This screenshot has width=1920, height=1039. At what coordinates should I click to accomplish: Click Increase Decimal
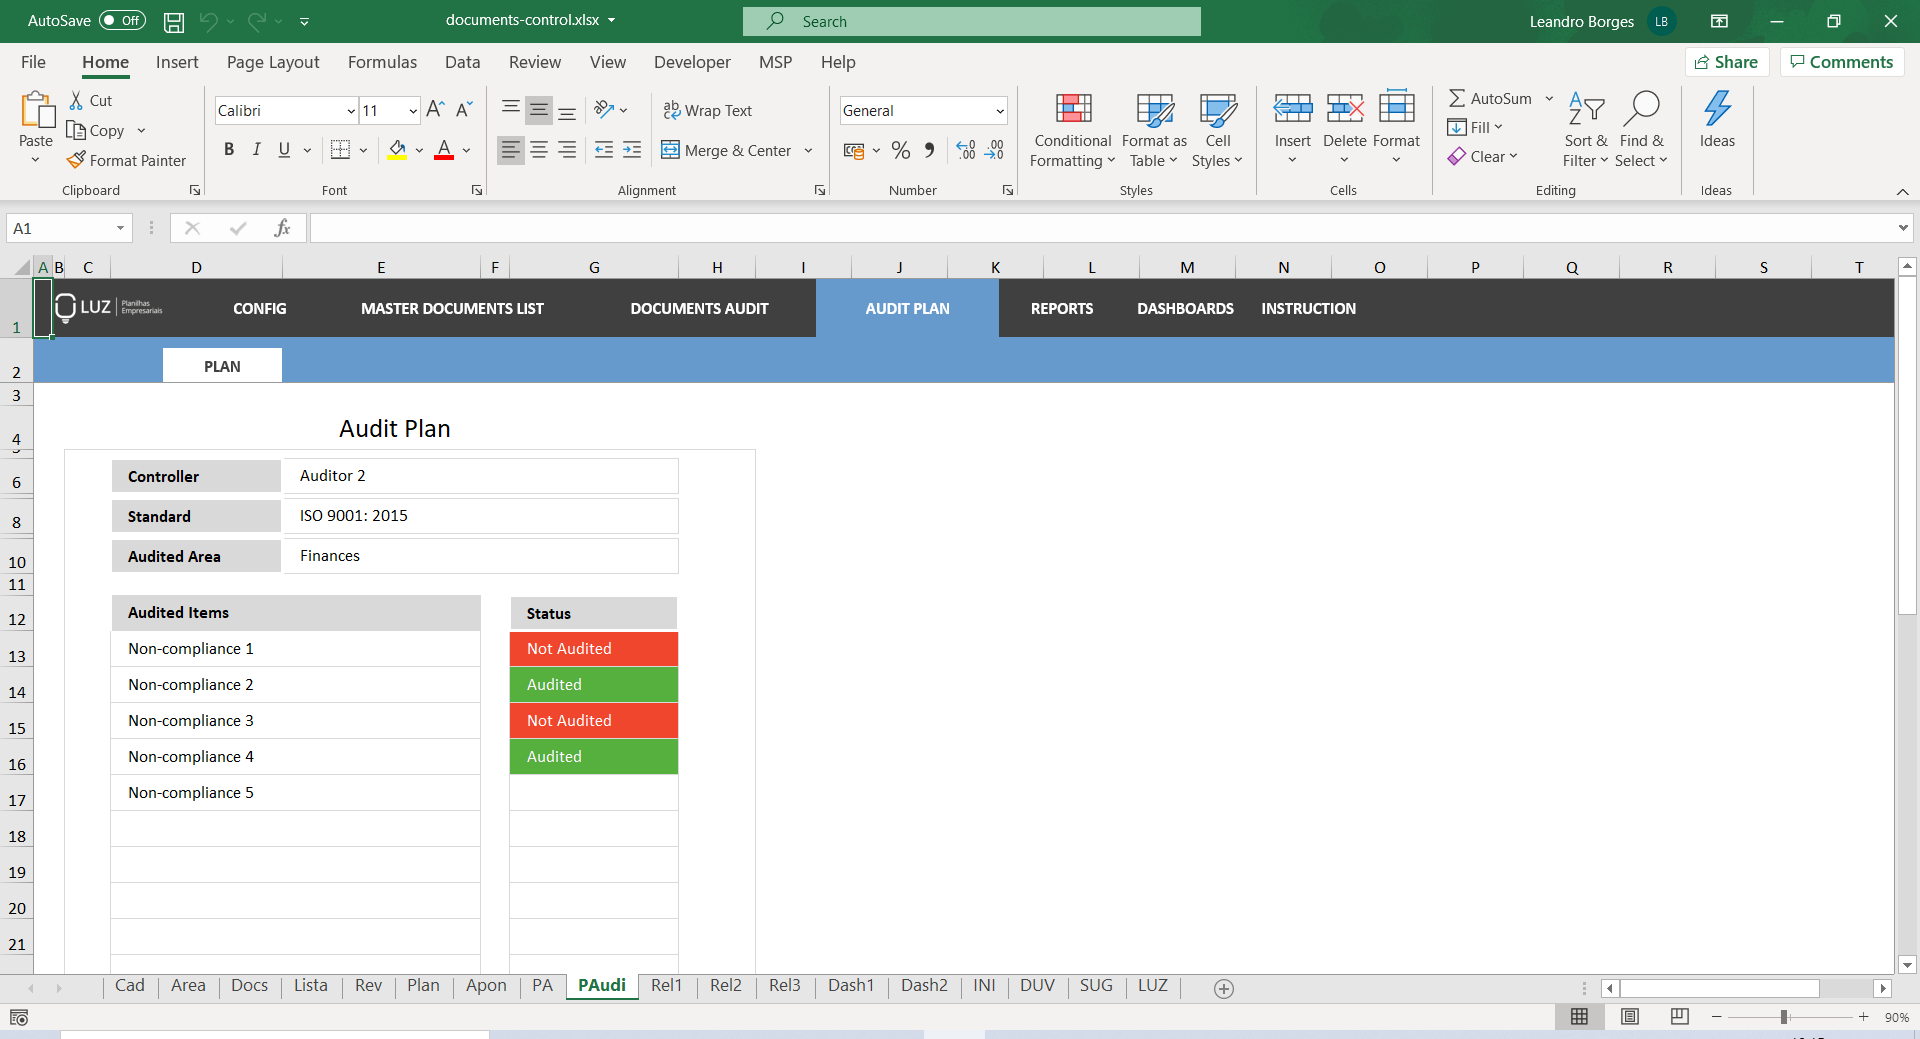[965, 150]
